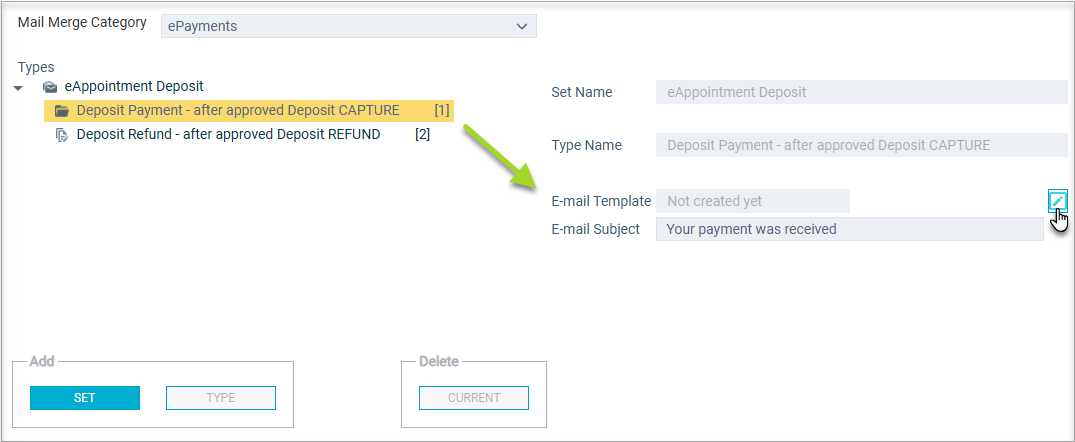The height and width of the screenshot is (442, 1075).
Task: Collapse the eAppointment Deposit tree node
Action: tap(19, 88)
